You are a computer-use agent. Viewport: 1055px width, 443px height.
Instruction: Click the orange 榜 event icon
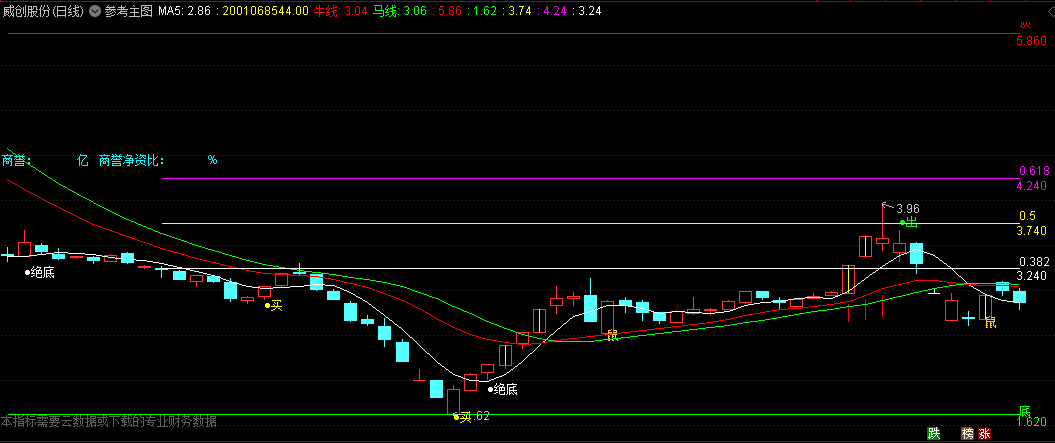click(x=968, y=434)
